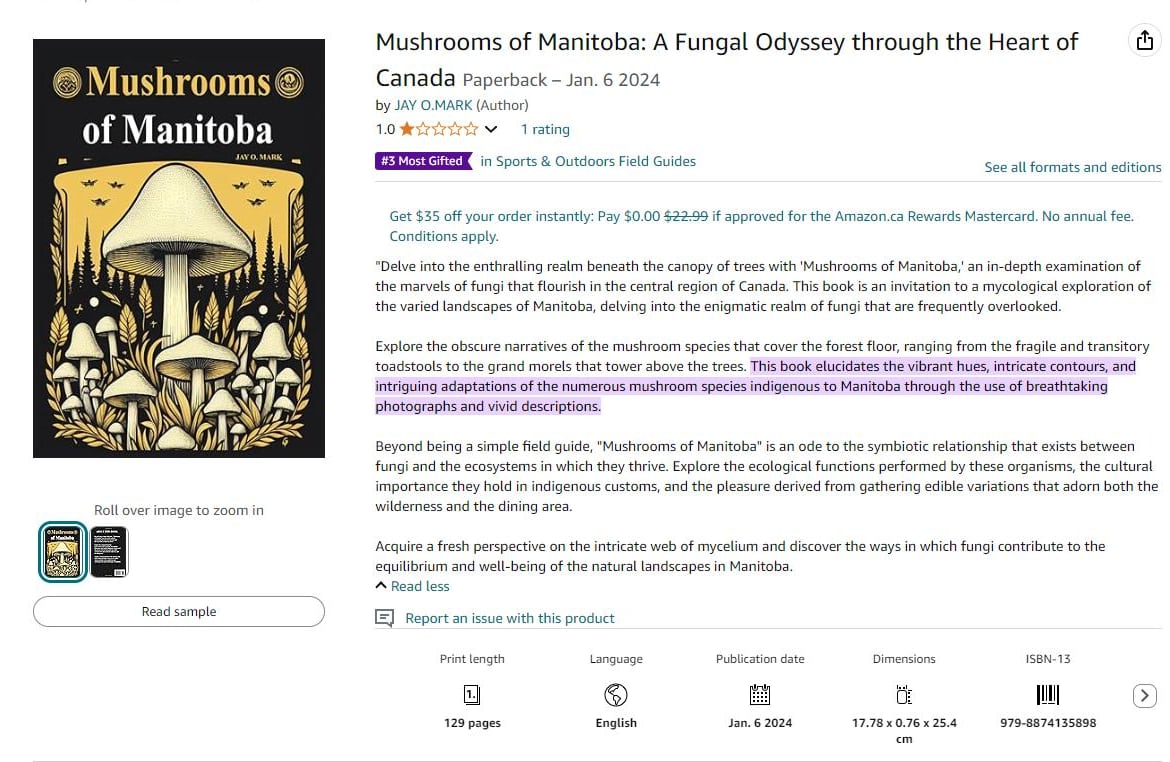Image resolution: width=1170 pixels, height=762 pixels.
Task: Open the rating breakdown dropdown arrow
Action: click(491, 129)
